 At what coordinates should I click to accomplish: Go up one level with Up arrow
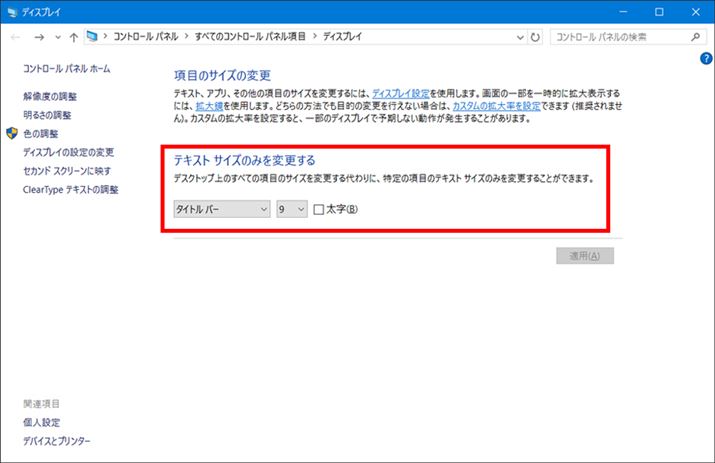click(73, 37)
